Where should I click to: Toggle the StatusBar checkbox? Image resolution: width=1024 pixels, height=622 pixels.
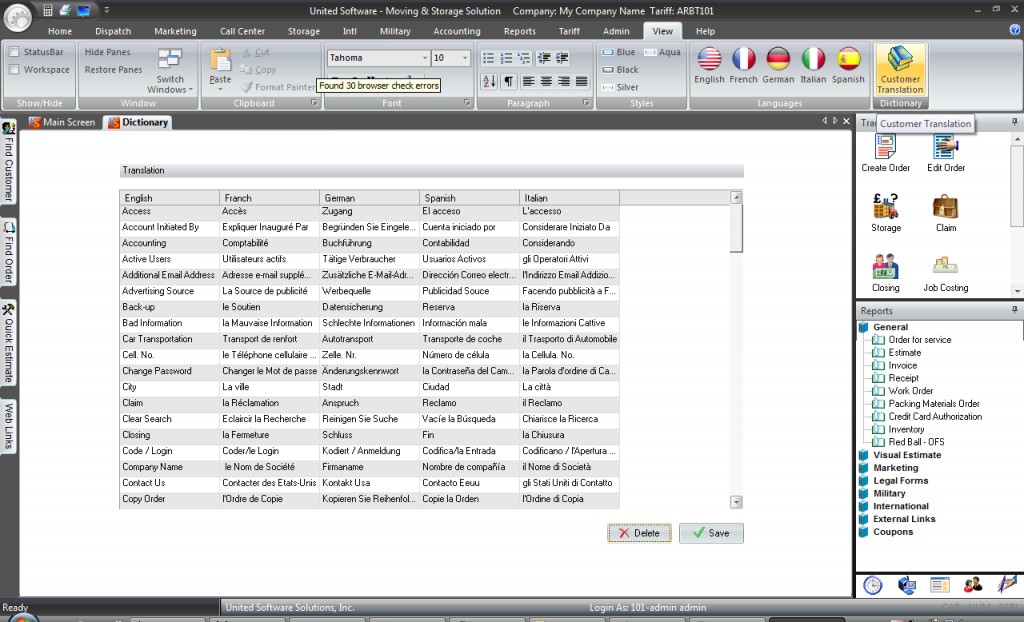(x=14, y=52)
